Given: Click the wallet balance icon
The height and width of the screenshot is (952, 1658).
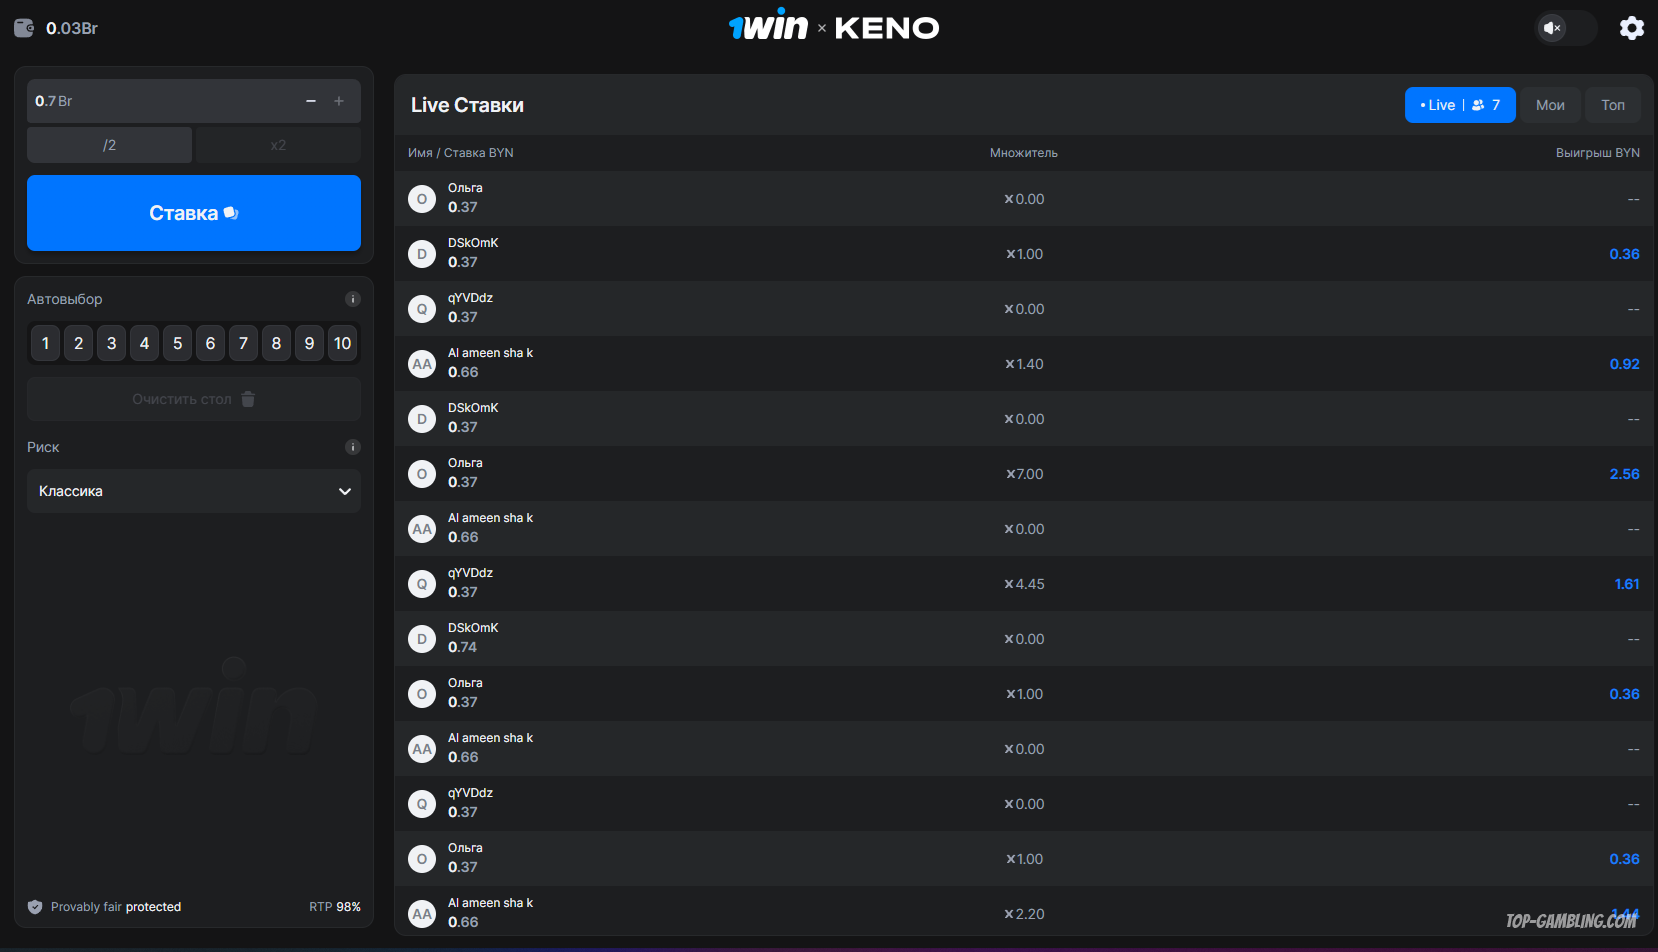Looking at the screenshot, I should pos(24,28).
